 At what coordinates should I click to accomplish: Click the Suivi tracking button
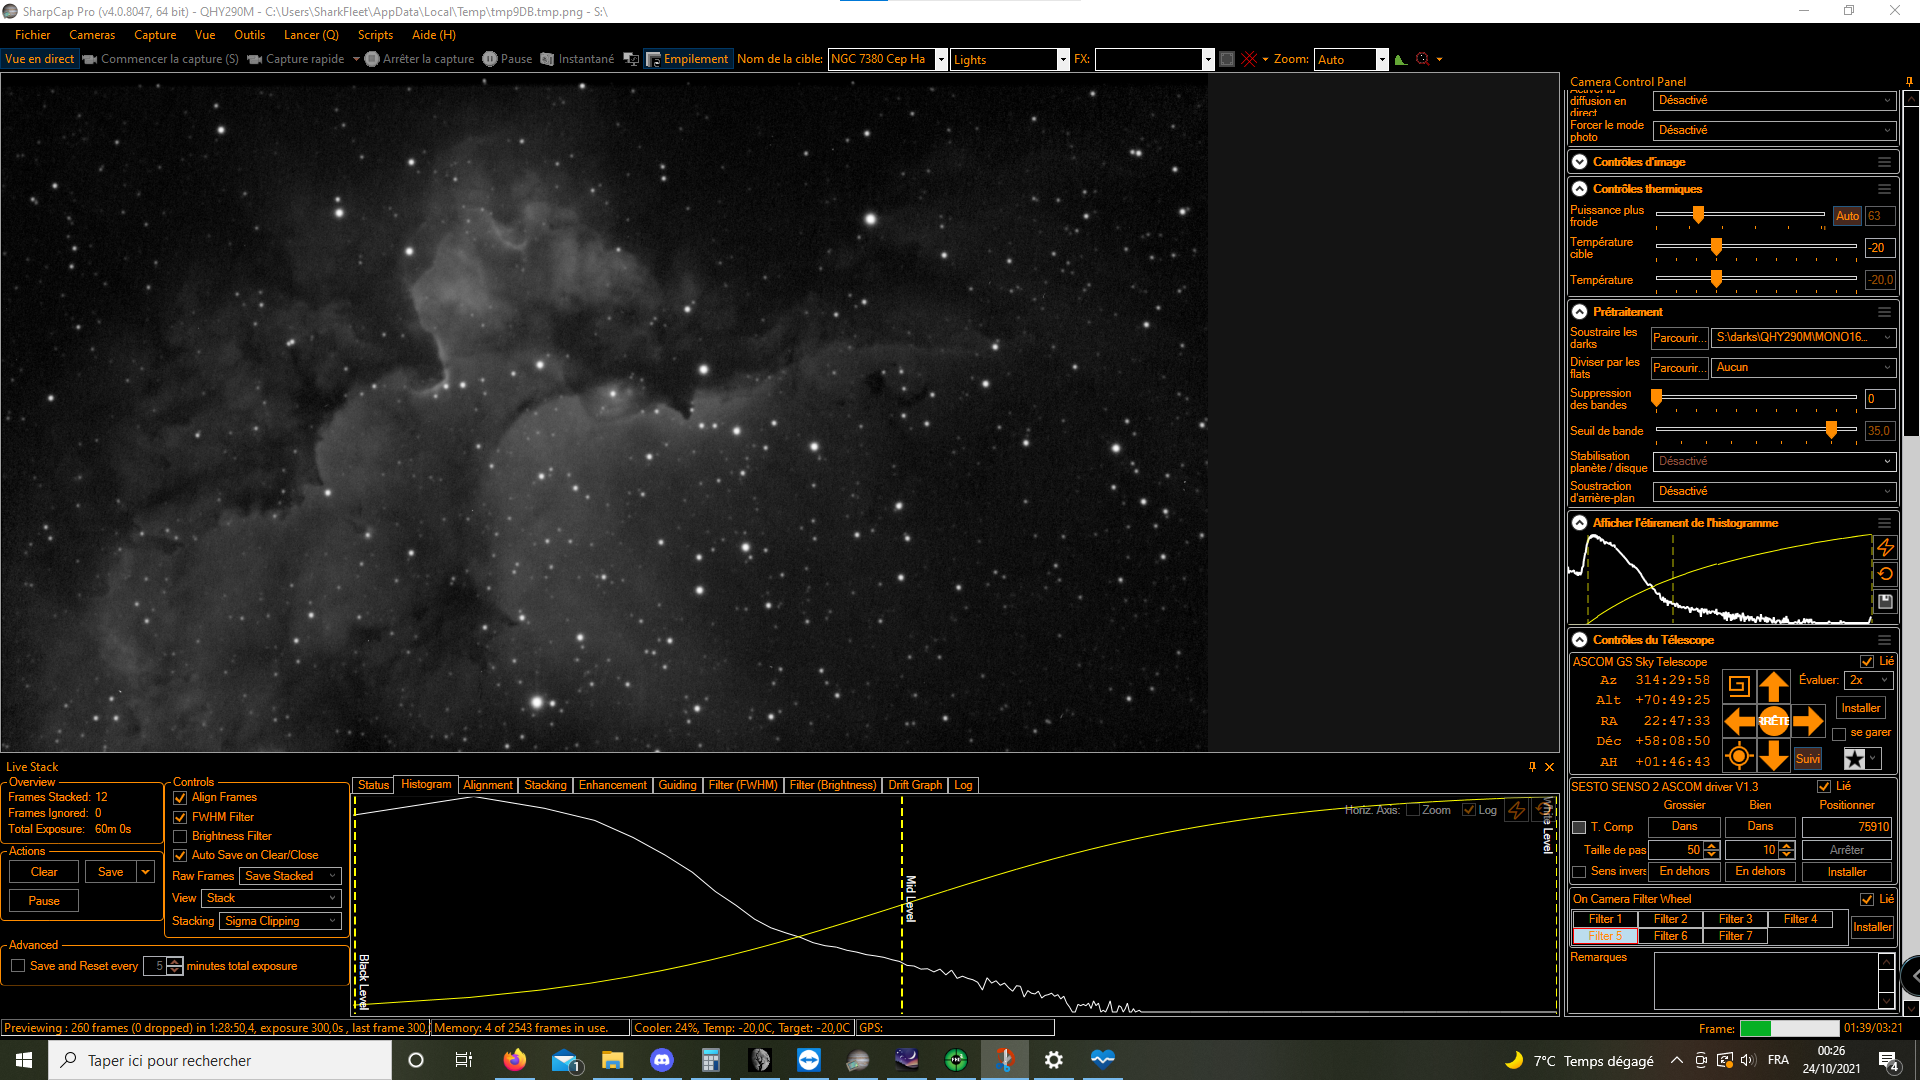click(1808, 759)
